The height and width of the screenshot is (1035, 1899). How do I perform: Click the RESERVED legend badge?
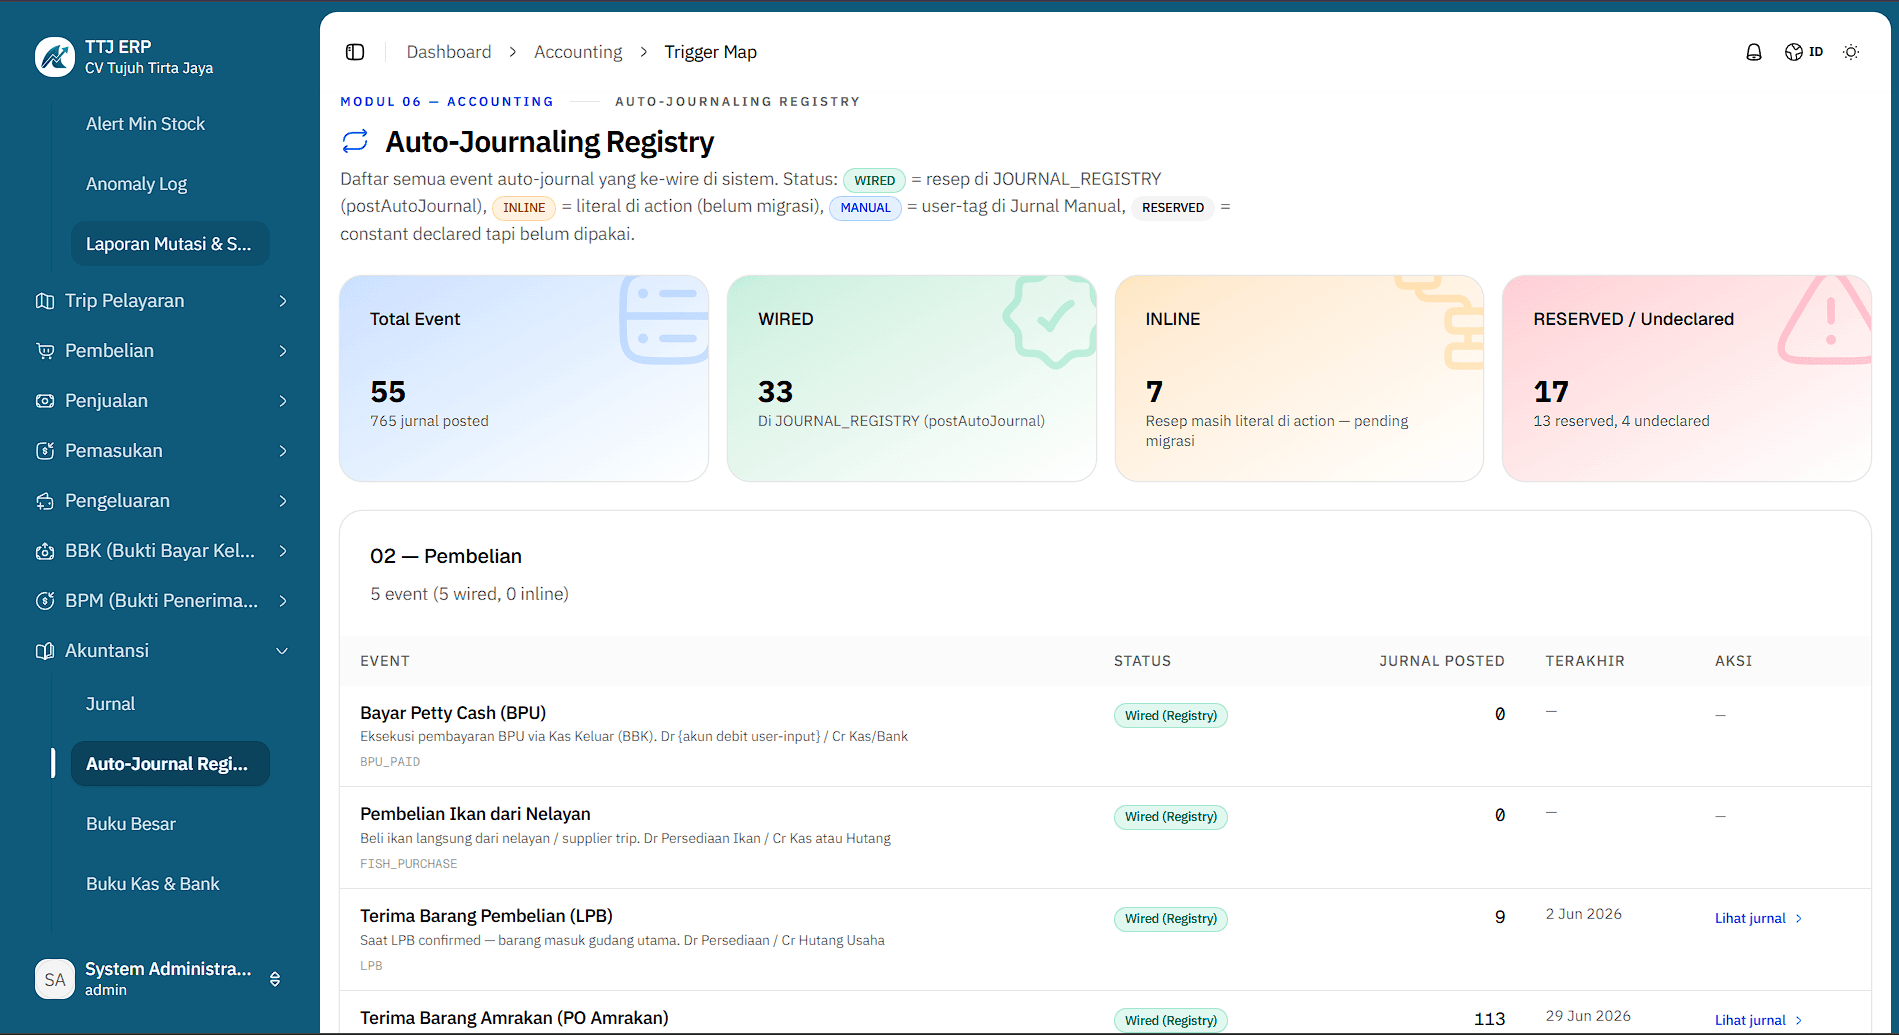click(x=1173, y=207)
